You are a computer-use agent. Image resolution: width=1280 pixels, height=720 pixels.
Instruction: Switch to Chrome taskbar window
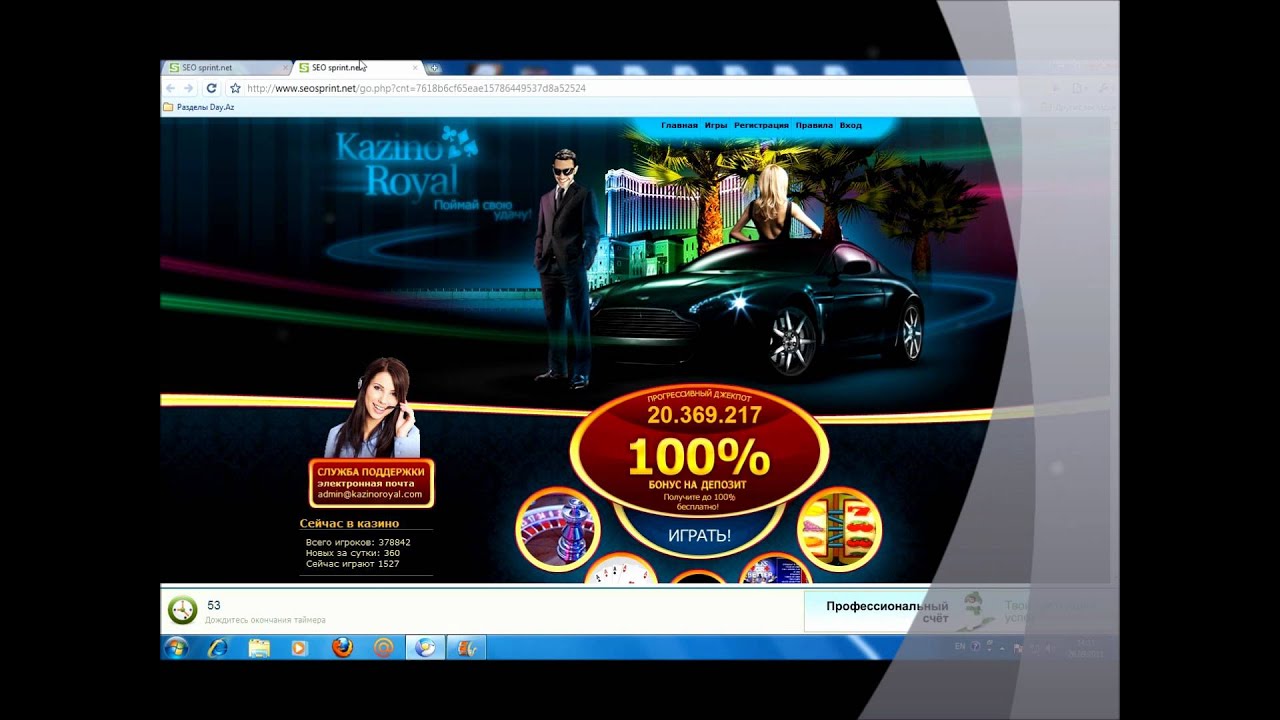coord(425,648)
